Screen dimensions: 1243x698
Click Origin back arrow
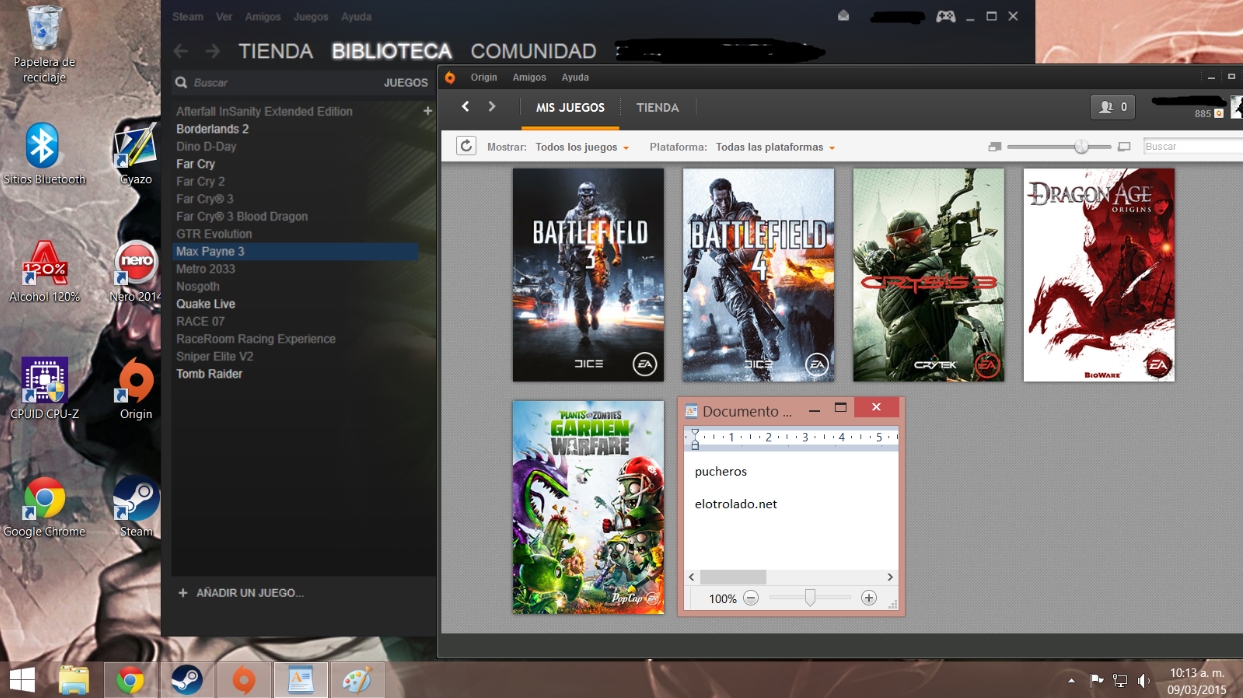point(465,107)
